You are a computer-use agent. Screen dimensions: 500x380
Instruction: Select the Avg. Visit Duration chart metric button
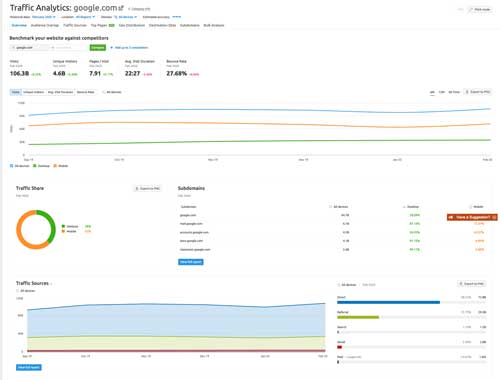(60, 92)
